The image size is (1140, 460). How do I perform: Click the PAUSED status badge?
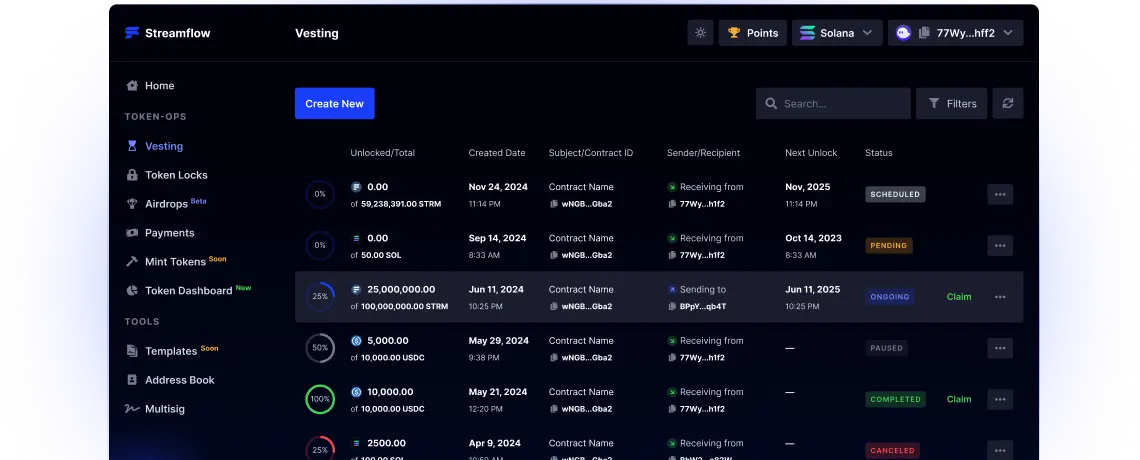(x=886, y=348)
